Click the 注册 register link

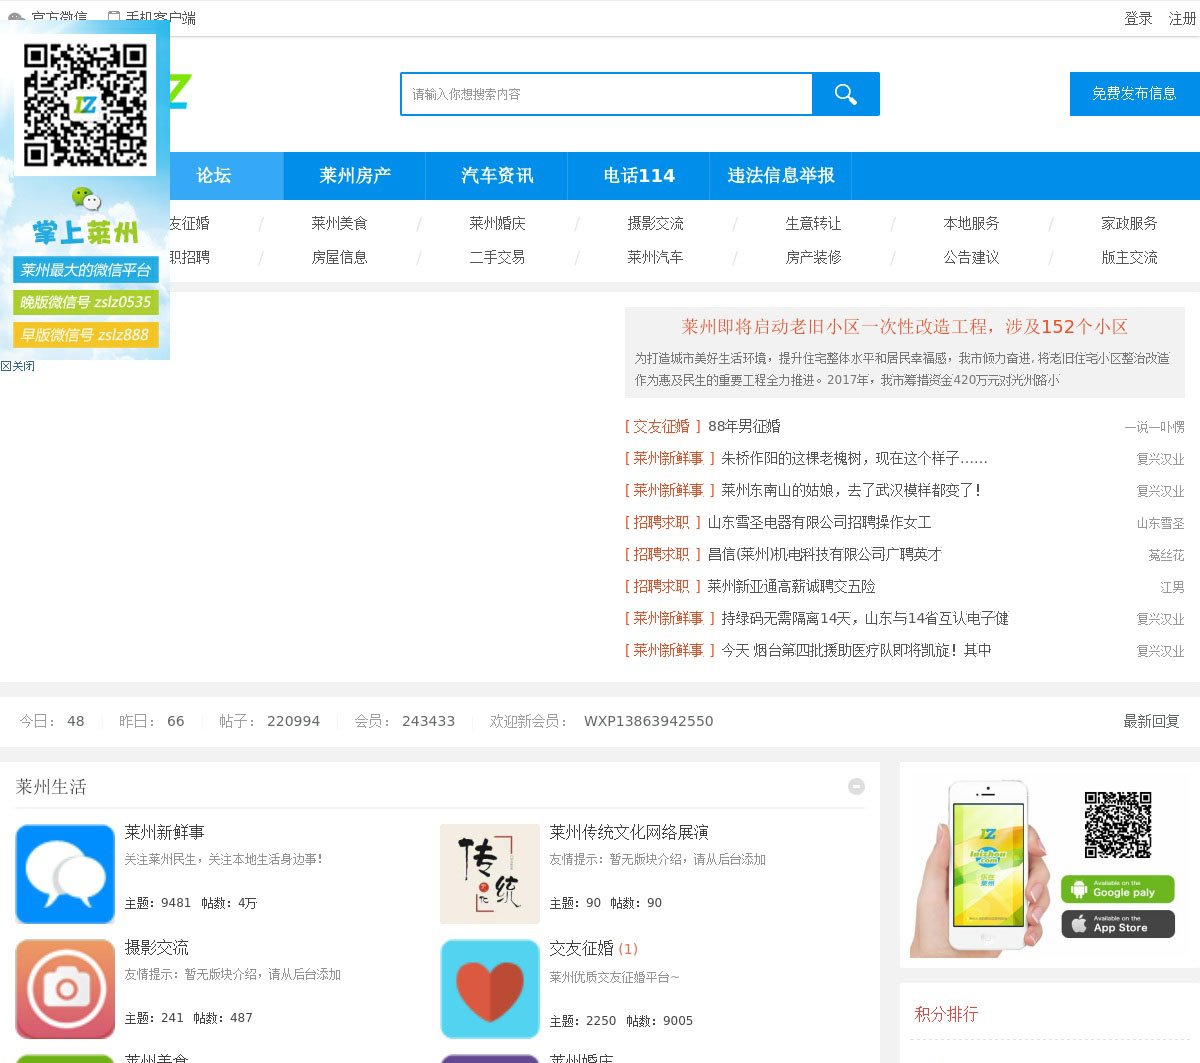pos(1182,18)
